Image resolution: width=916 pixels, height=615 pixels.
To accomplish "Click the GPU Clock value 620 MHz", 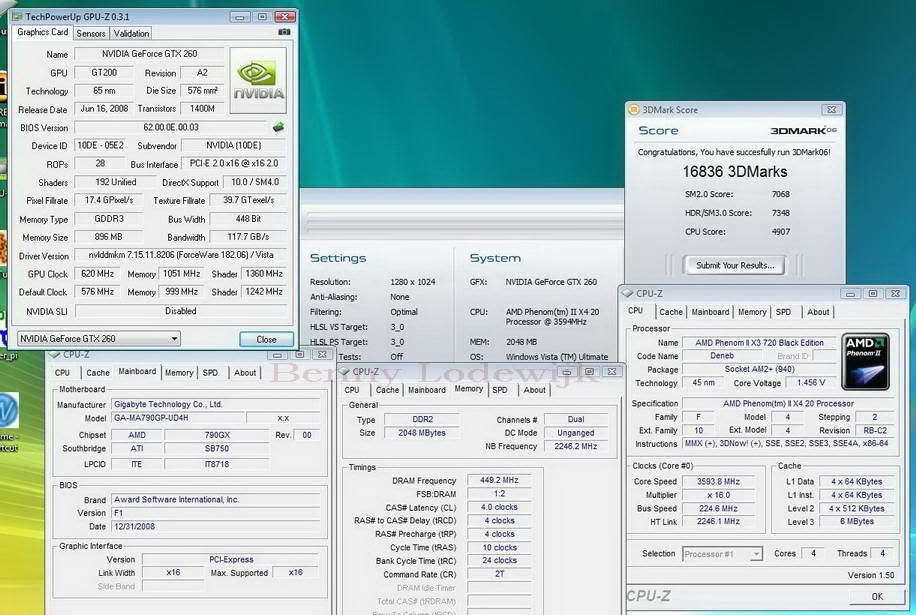I will (98, 274).
